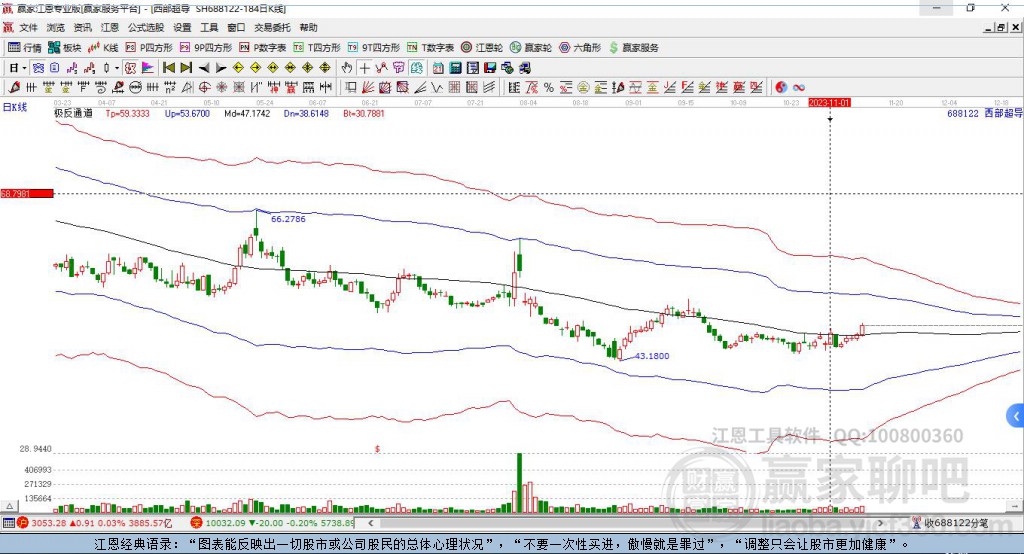This screenshot has height=554, width=1024.
Task: Open the 赢家轮 wheel tool
Action: pyautogui.click(x=531, y=48)
